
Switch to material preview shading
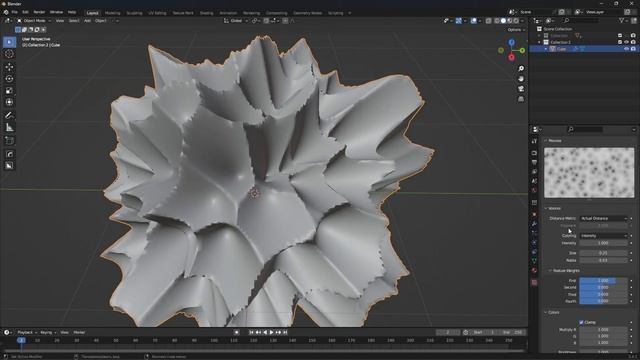(510, 20)
